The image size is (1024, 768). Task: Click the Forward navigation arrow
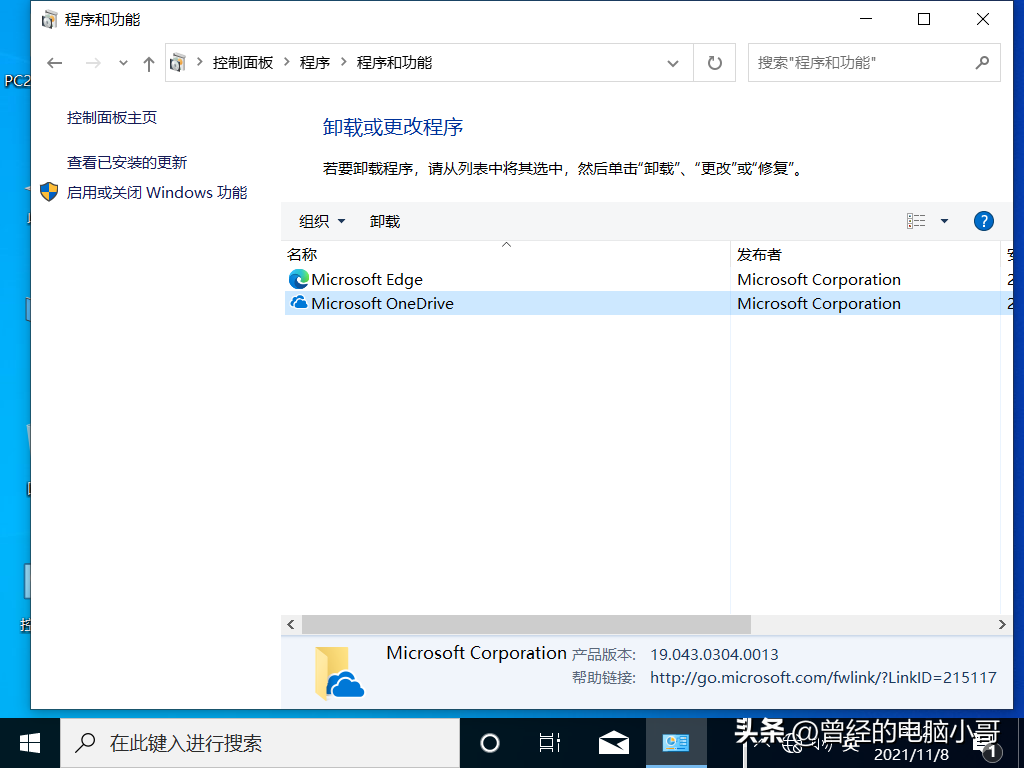coord(93,63)
